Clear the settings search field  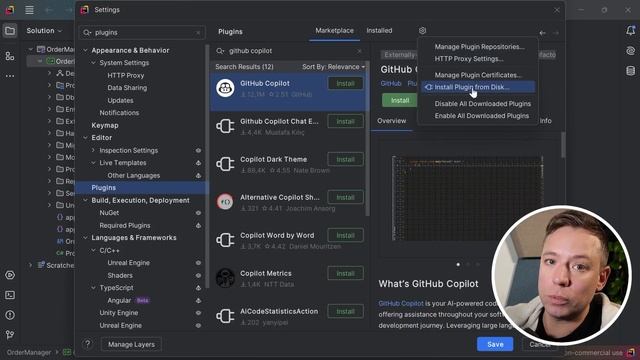198,33
